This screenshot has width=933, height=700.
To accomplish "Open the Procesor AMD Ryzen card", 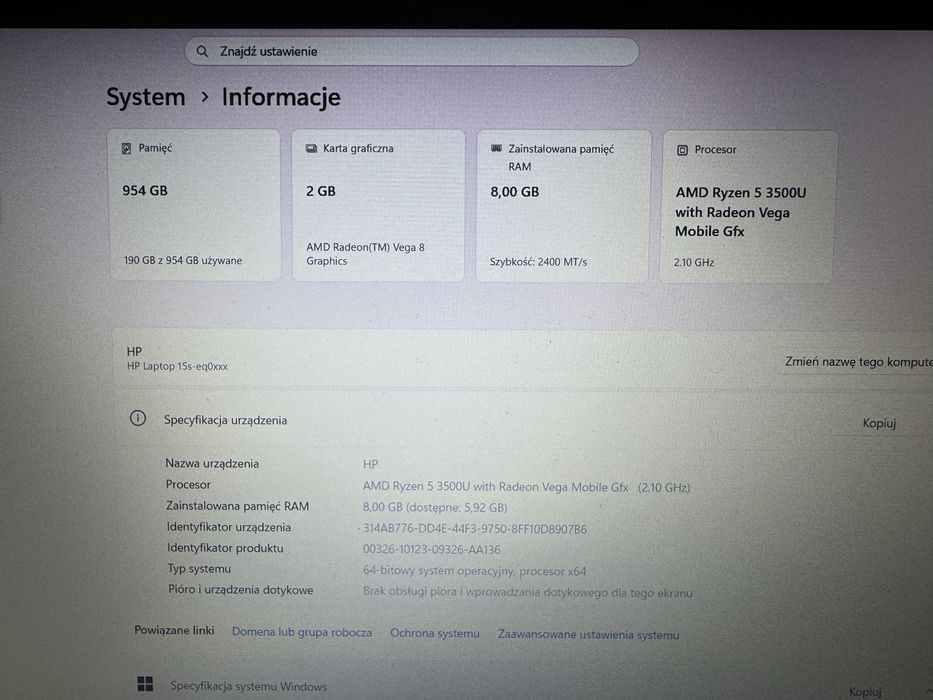I will pyautogui.click(x=747, y=207).
